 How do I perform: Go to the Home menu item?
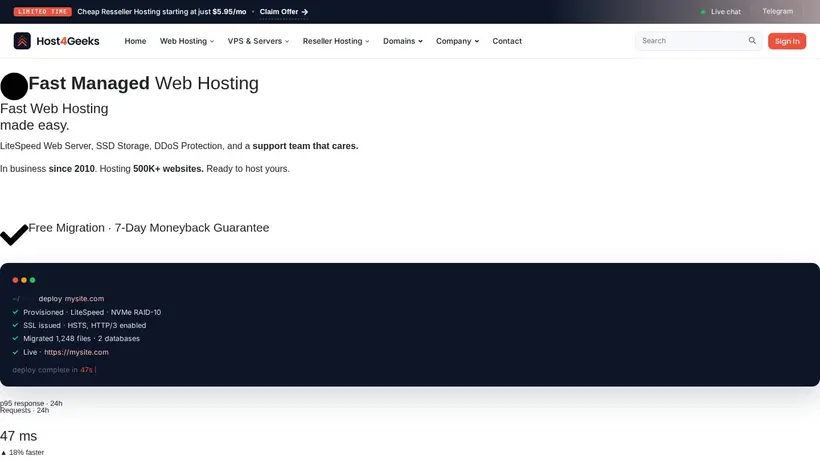tap(135, 41)
